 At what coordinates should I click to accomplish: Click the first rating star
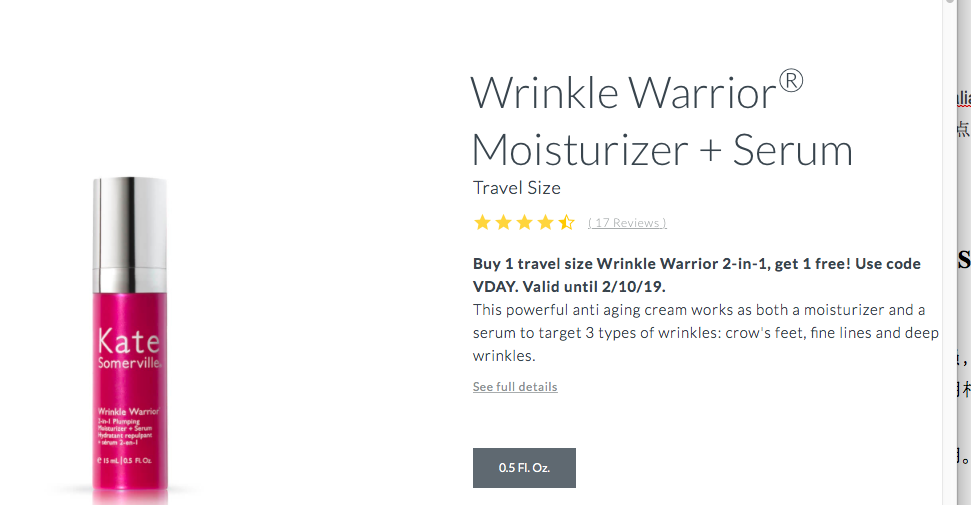(482, 222)
